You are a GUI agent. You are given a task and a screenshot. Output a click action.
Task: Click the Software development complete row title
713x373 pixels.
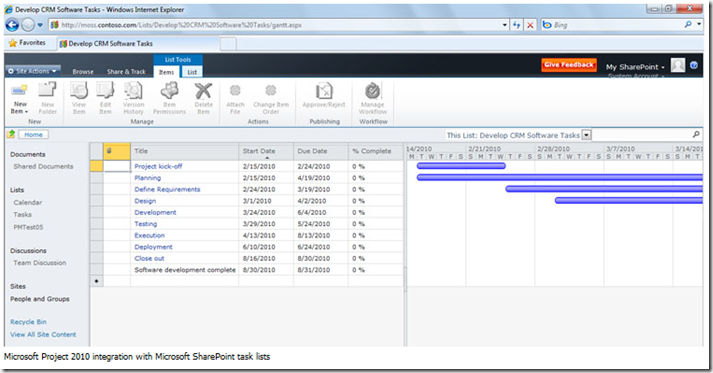(x=185, y=270)
